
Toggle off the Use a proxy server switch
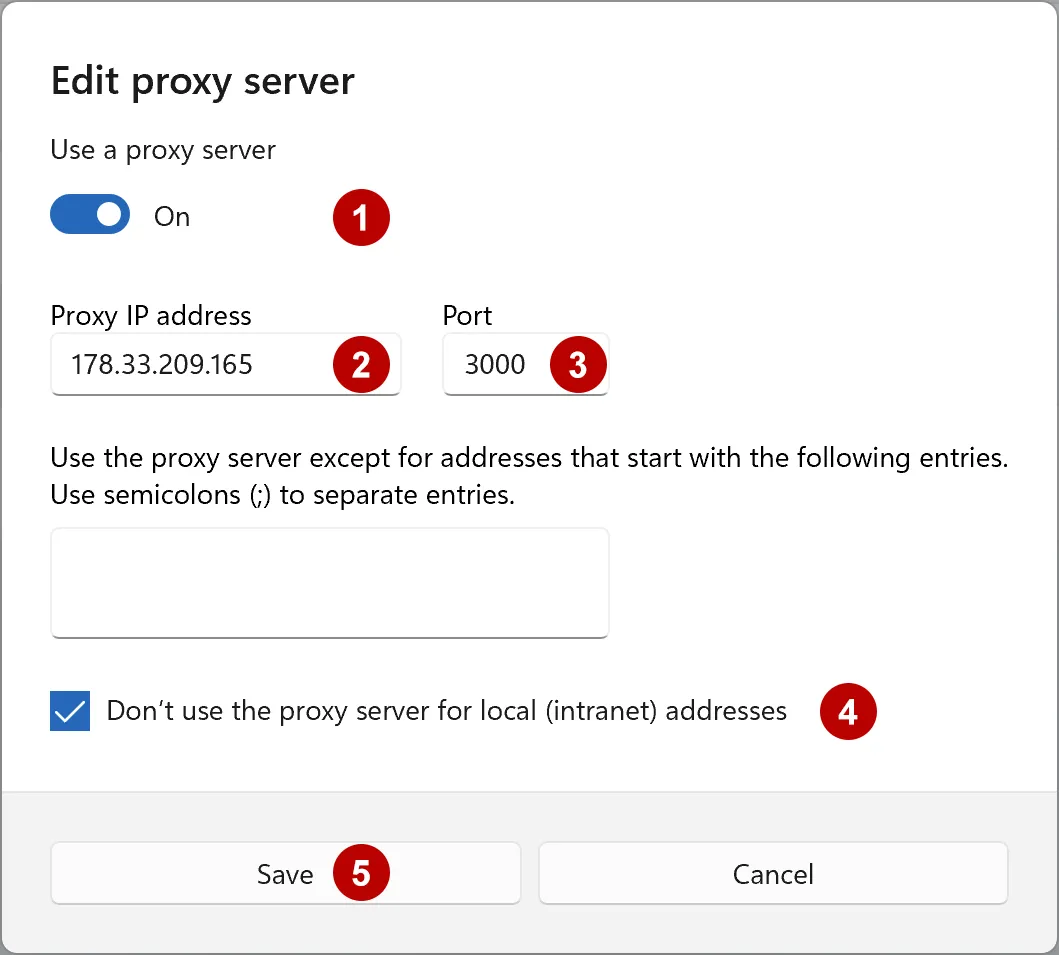(90, 214)
